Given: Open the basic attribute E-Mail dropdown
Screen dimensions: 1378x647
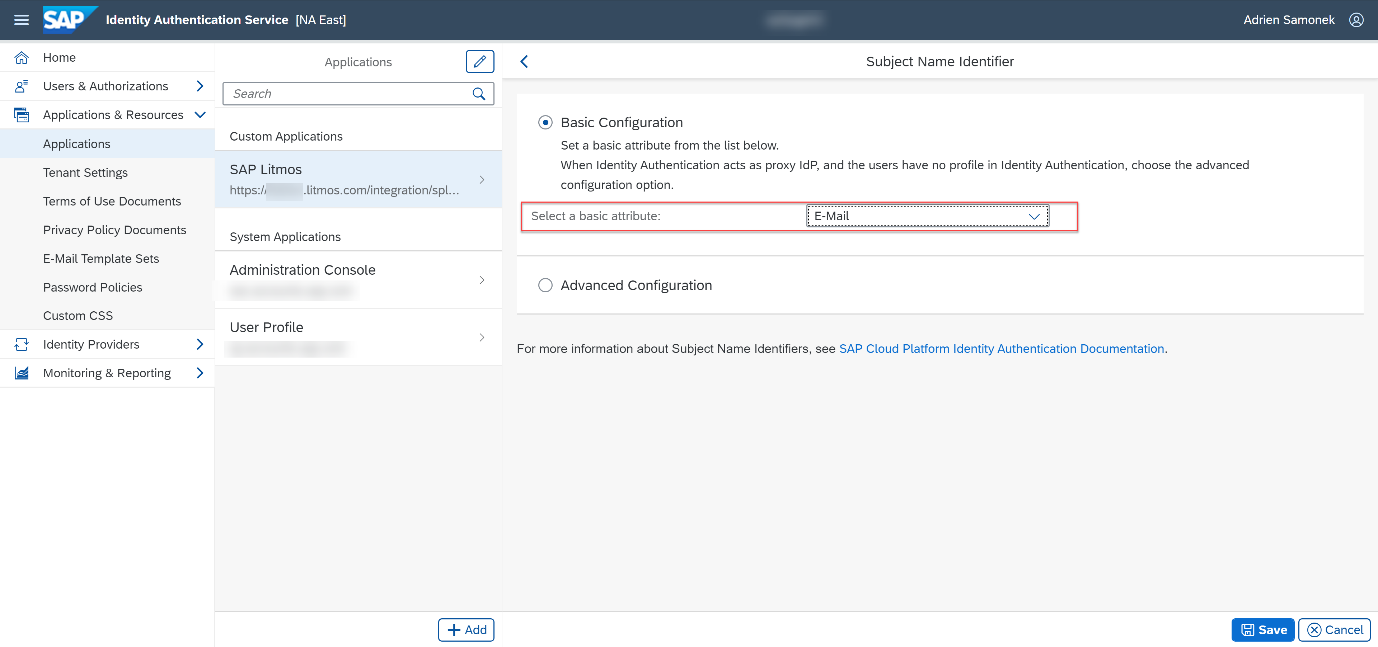Looking at the screenshot, I should tap(927, 216).
